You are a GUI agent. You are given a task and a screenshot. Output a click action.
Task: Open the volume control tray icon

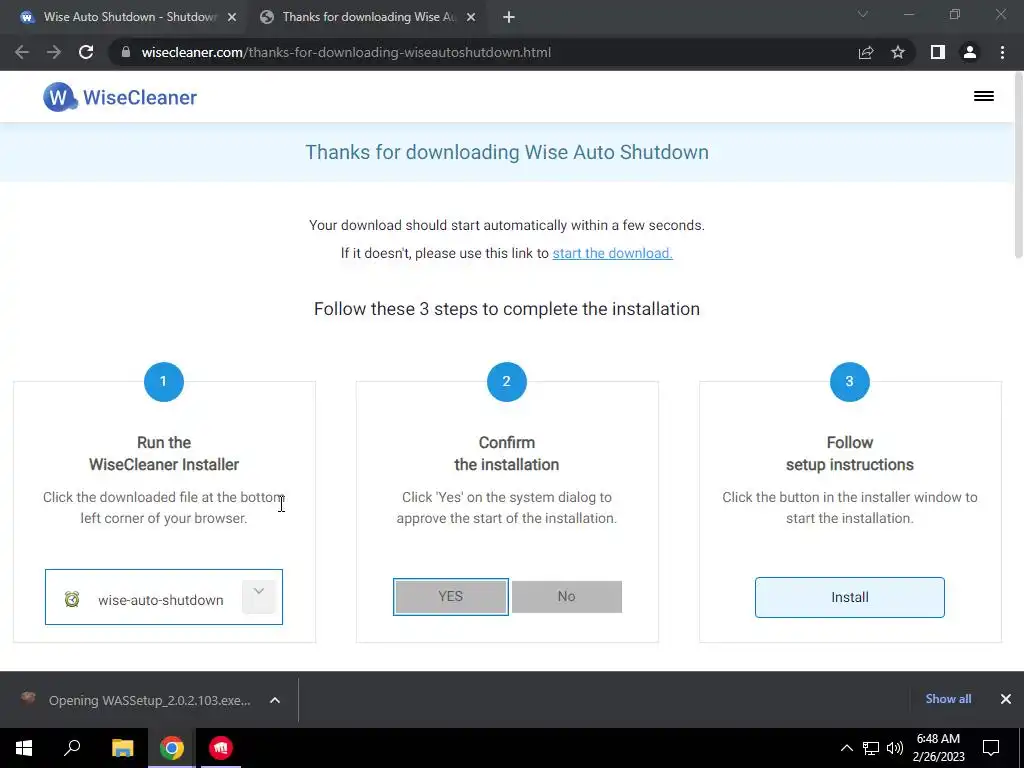click(x=895, y=748)
